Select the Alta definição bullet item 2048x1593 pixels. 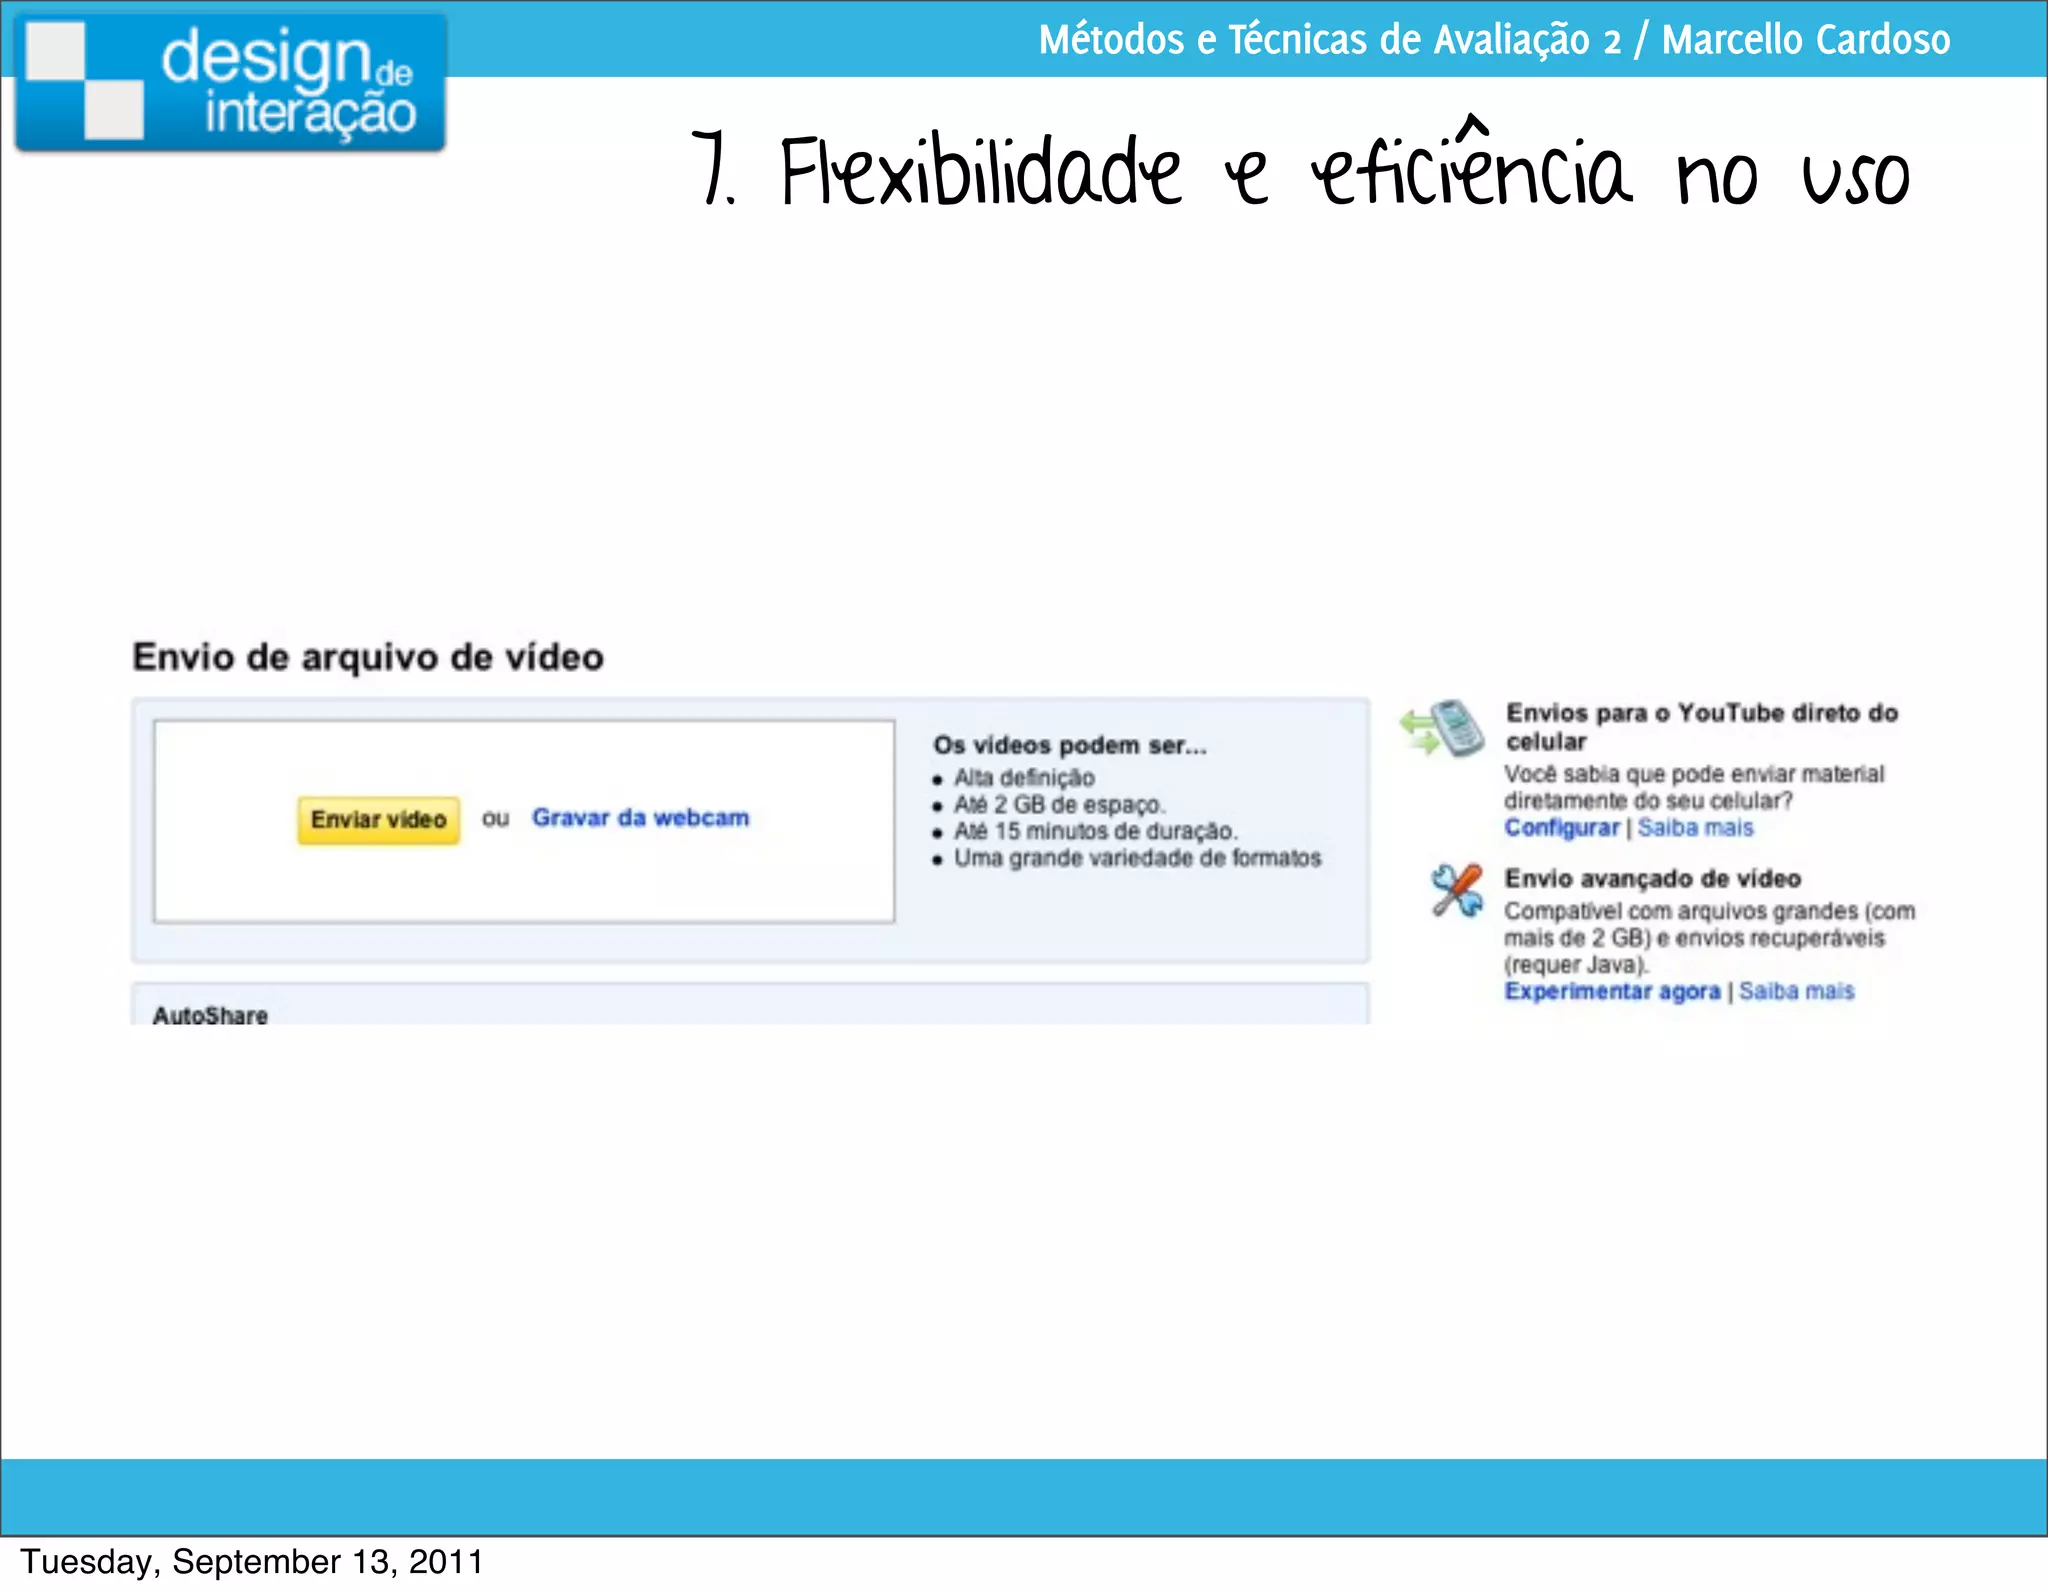(x=1024, y=778)
